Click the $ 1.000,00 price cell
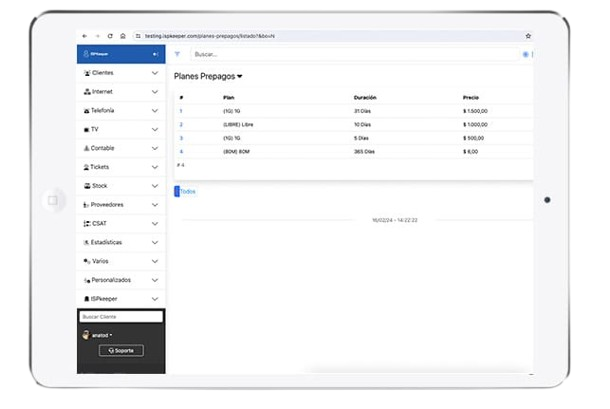 [x=475, y=125]
